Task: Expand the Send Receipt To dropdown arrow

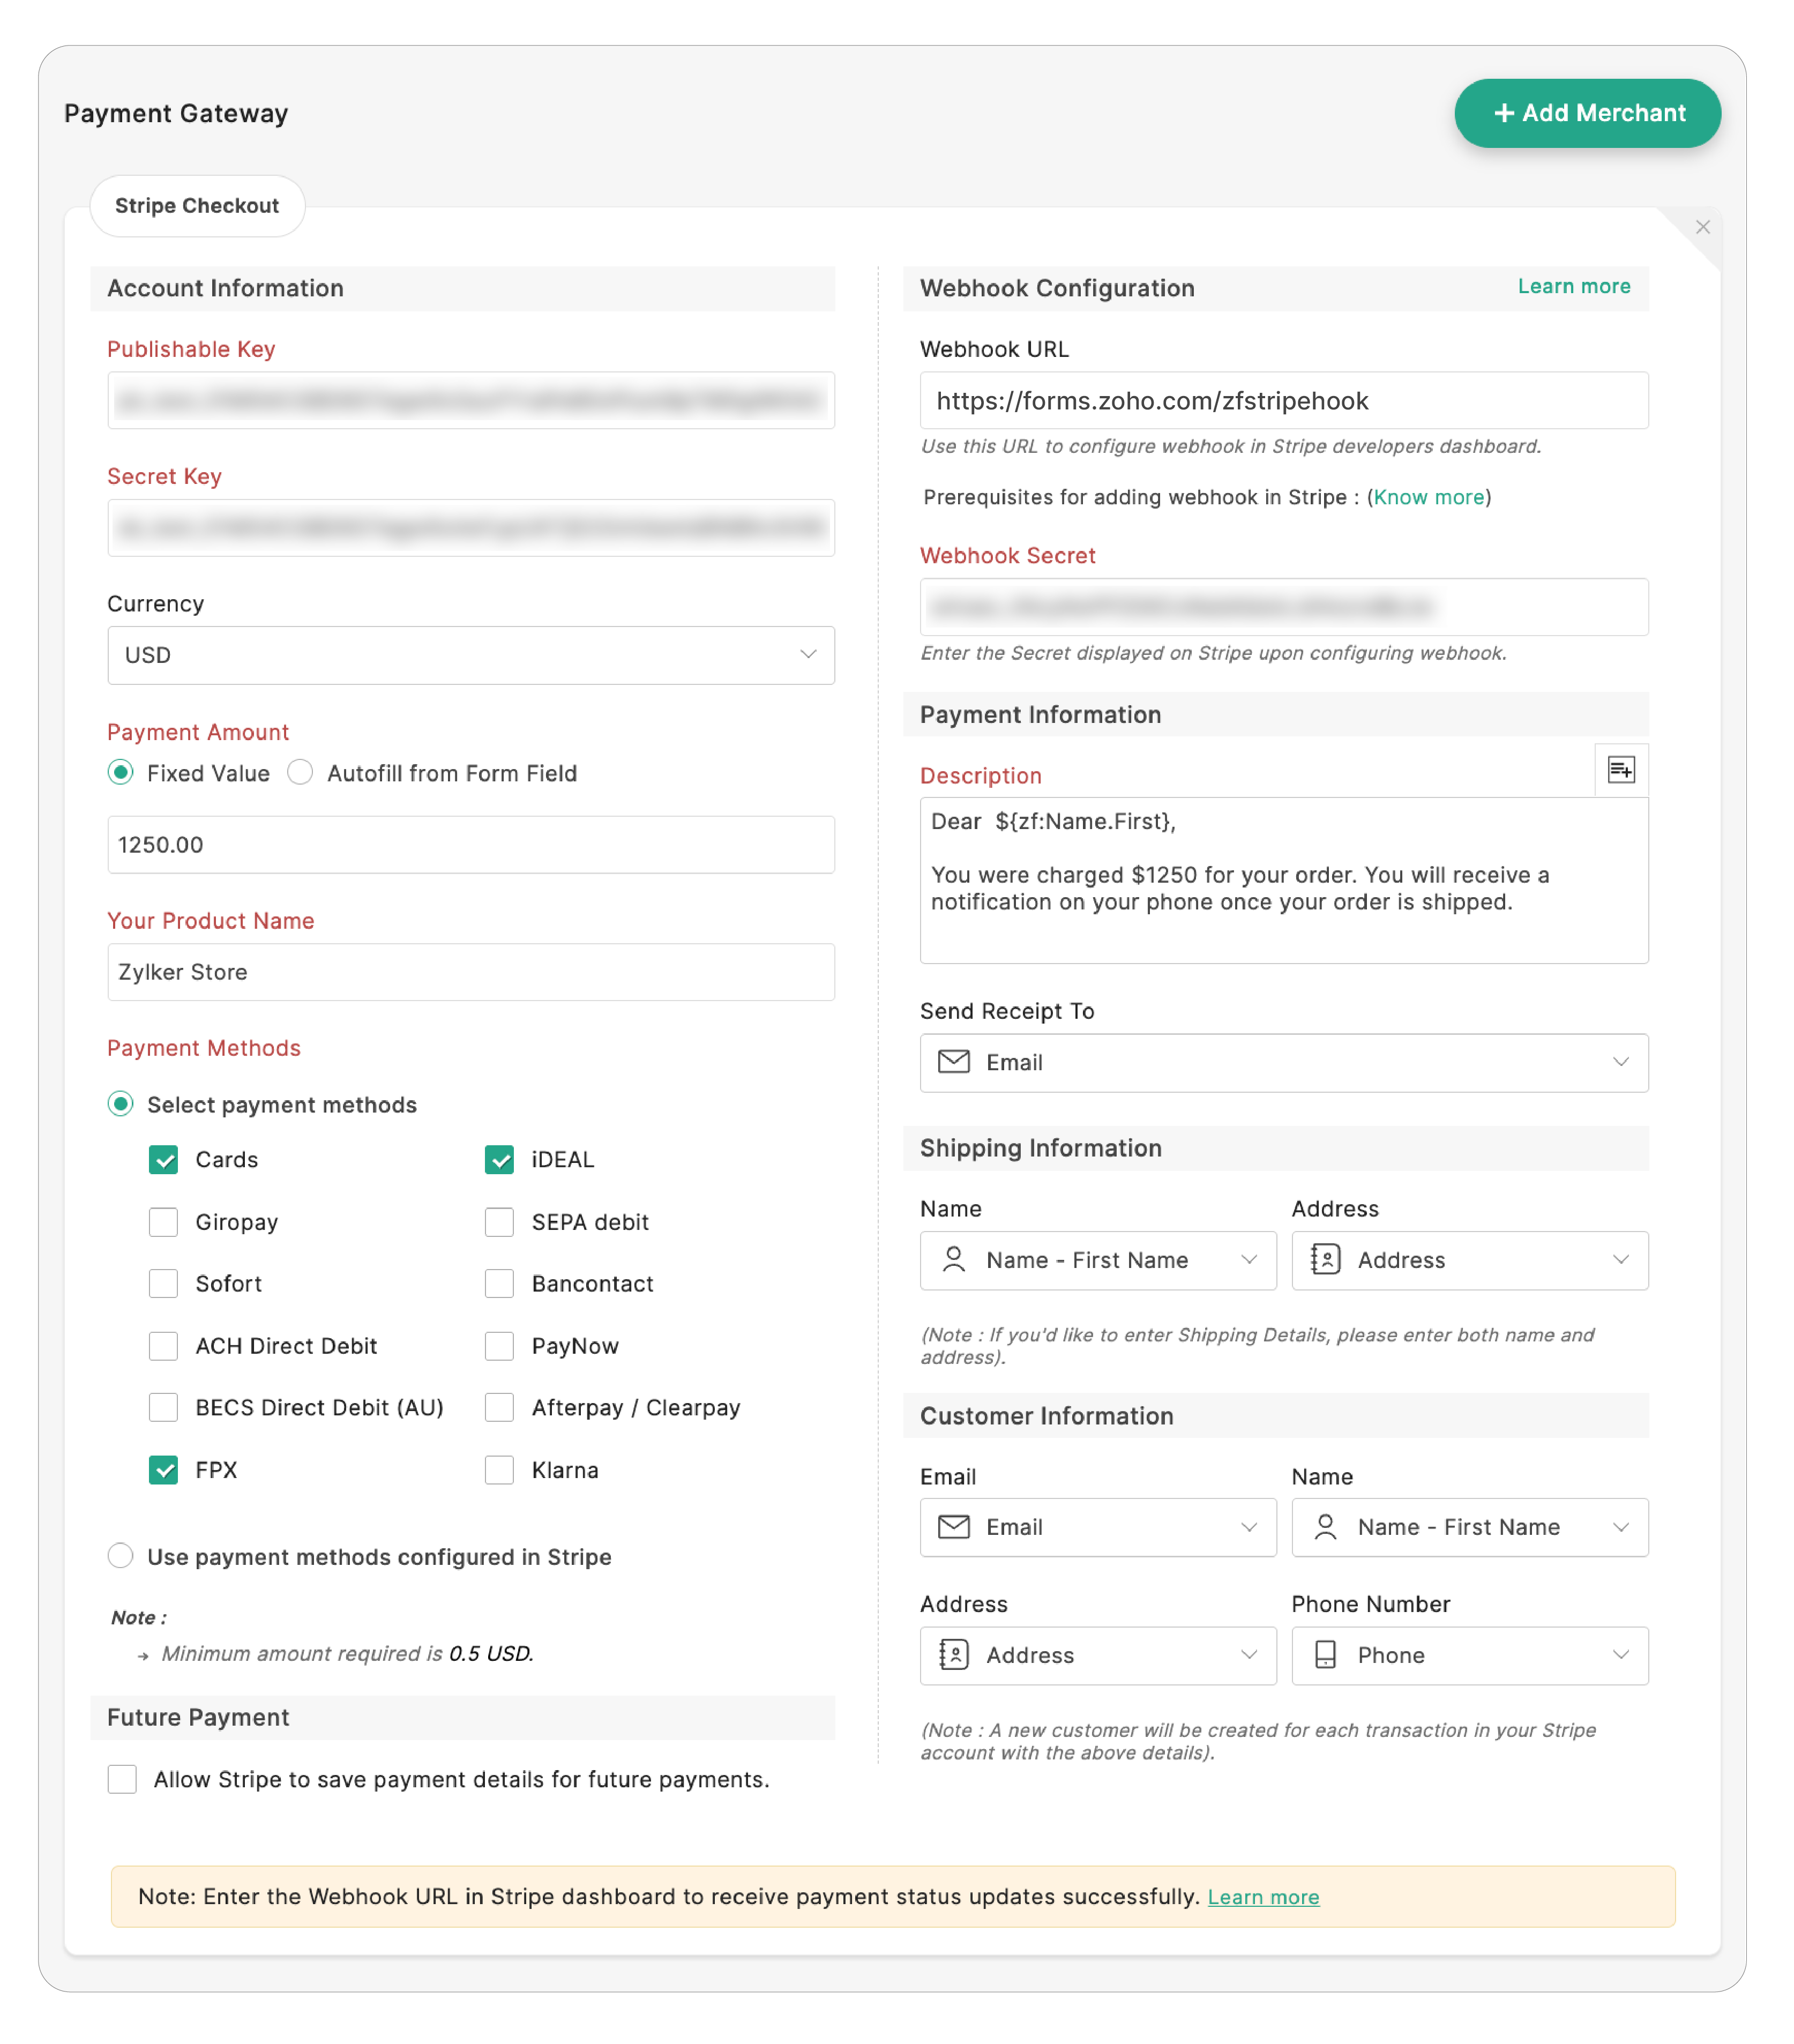Action: [x=1620, y=1062]
